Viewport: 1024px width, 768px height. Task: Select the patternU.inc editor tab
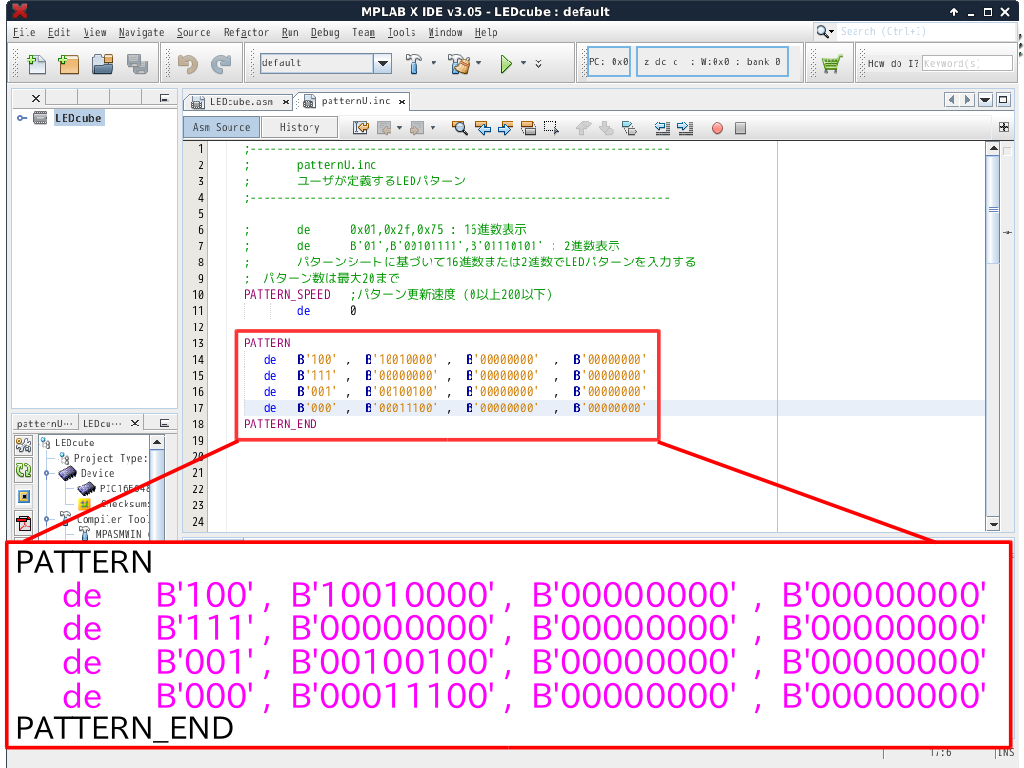pyautogui.click(x=355, y=101)
